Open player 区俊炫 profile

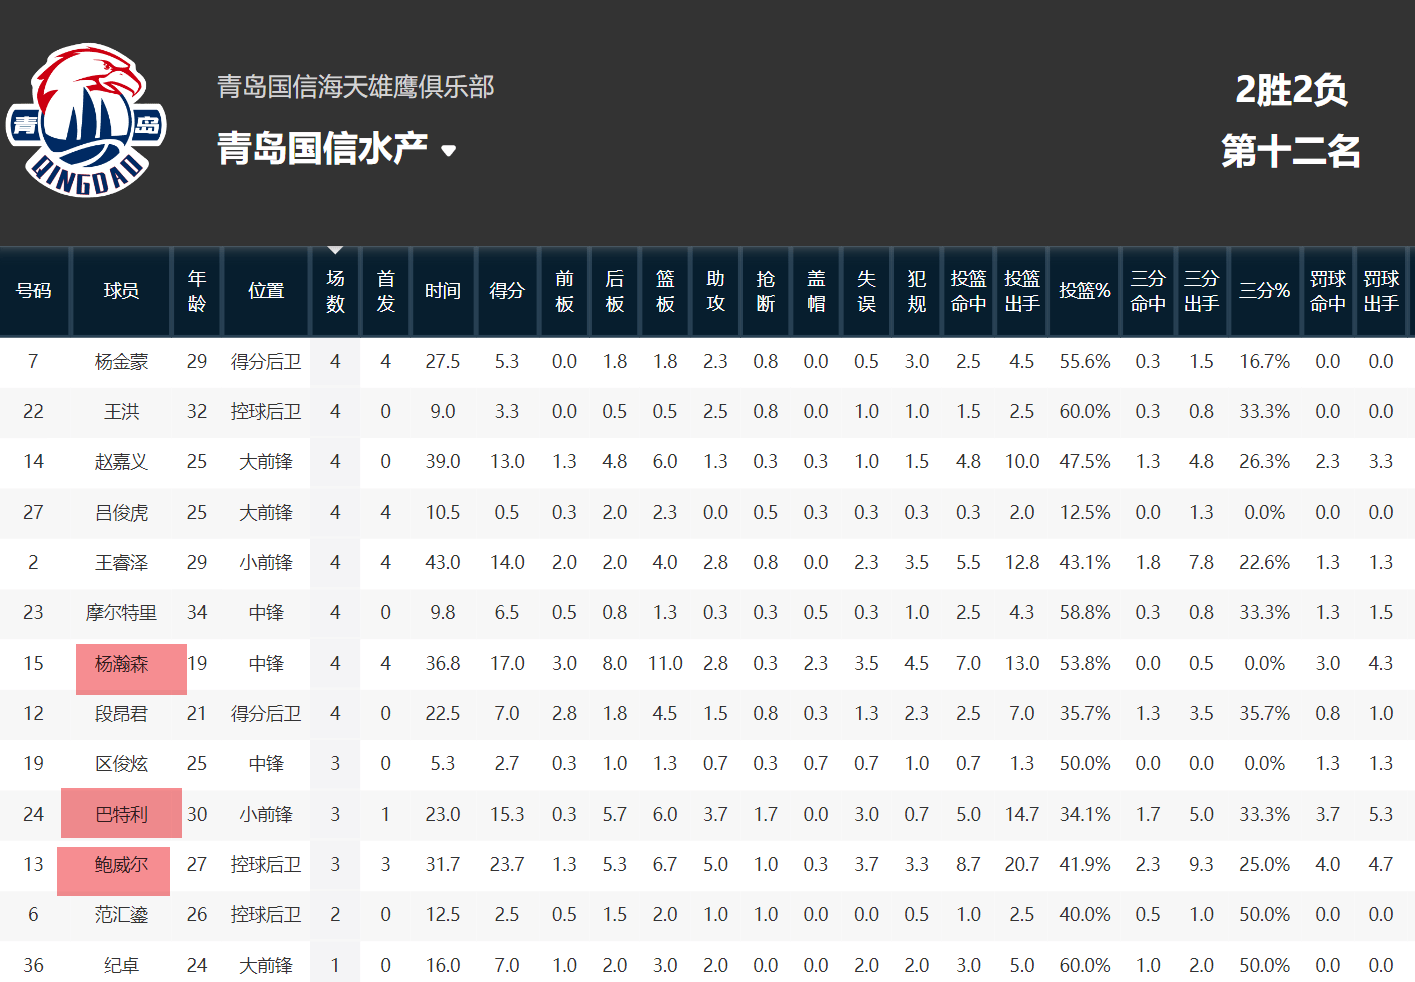pos(121,764)
